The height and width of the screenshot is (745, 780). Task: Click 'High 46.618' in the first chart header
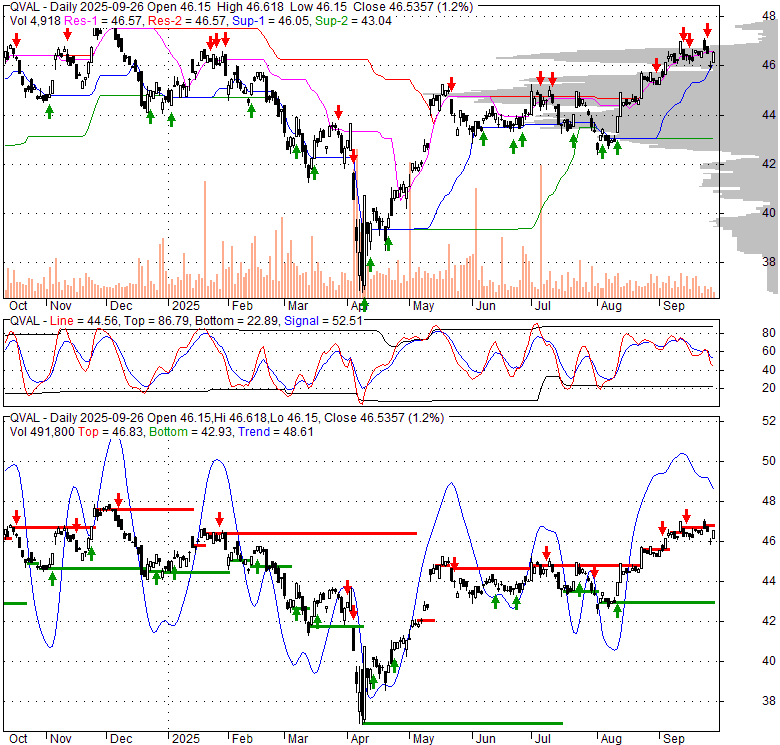252,7
